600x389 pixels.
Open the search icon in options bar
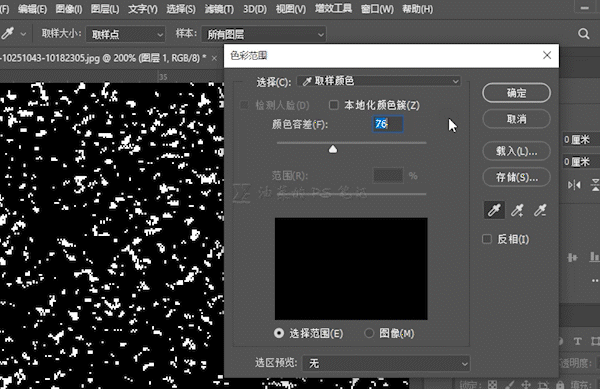click(x=584, y=34)
